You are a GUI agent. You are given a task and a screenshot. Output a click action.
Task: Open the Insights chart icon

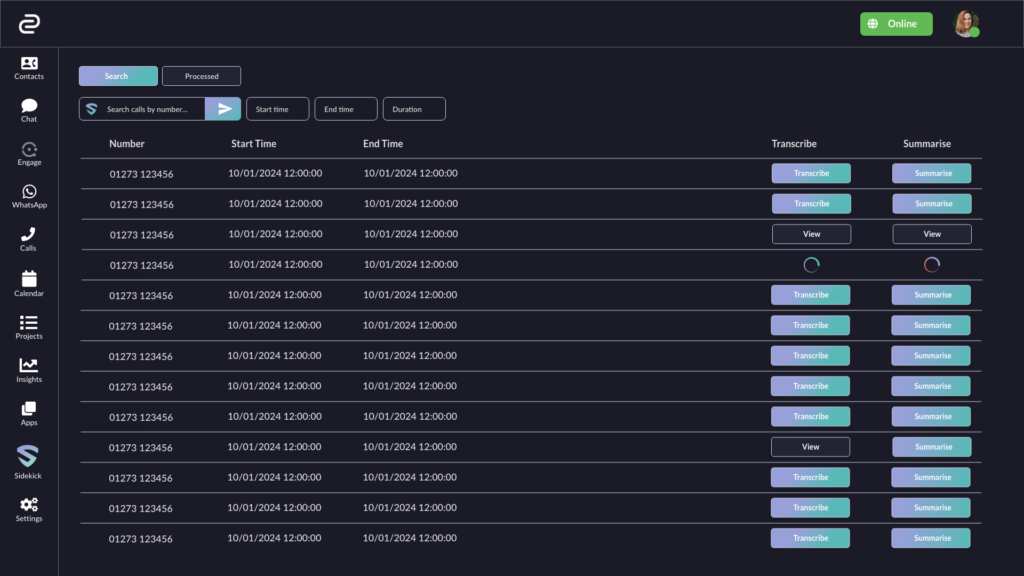(29, 365)
